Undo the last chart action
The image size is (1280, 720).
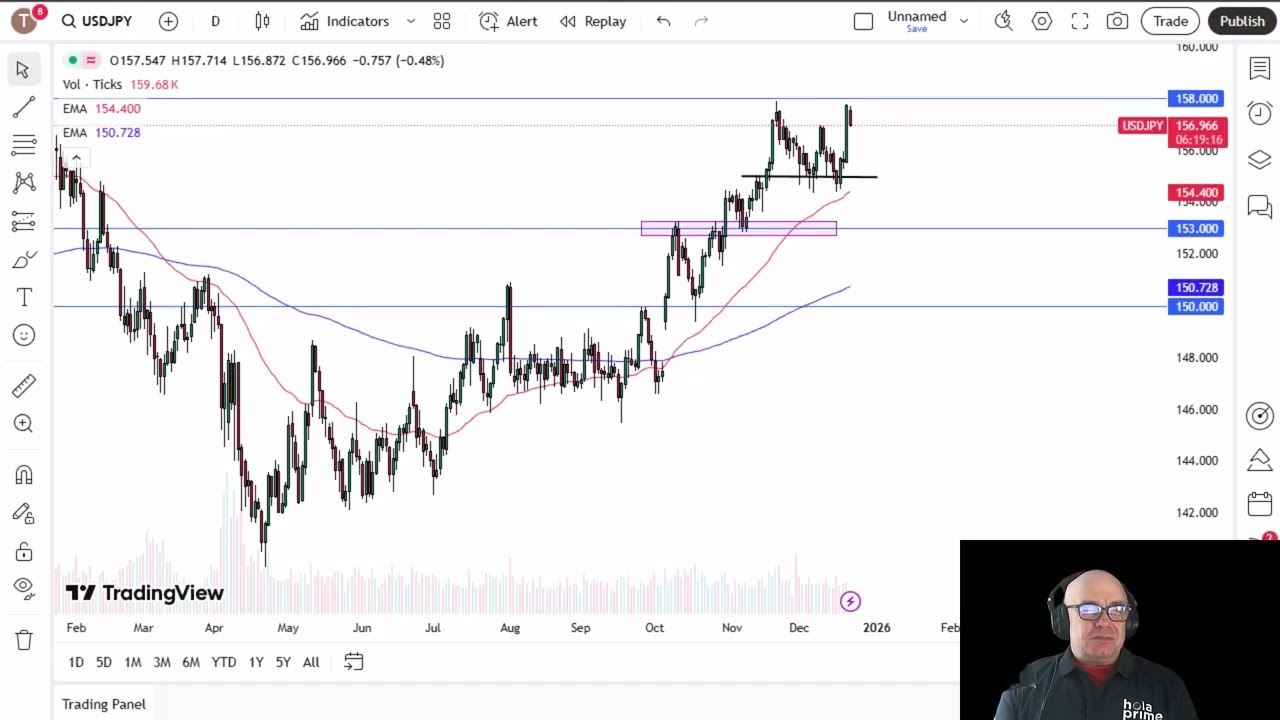coord(663,21)
